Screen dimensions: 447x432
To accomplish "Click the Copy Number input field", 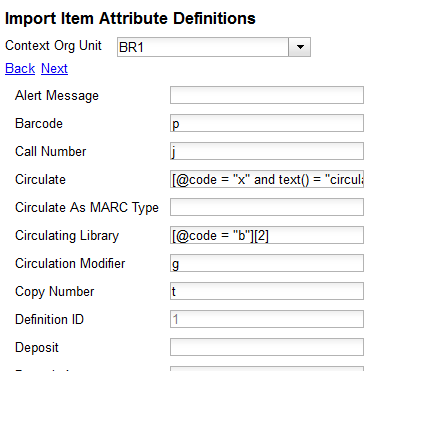I will point(267,291).
